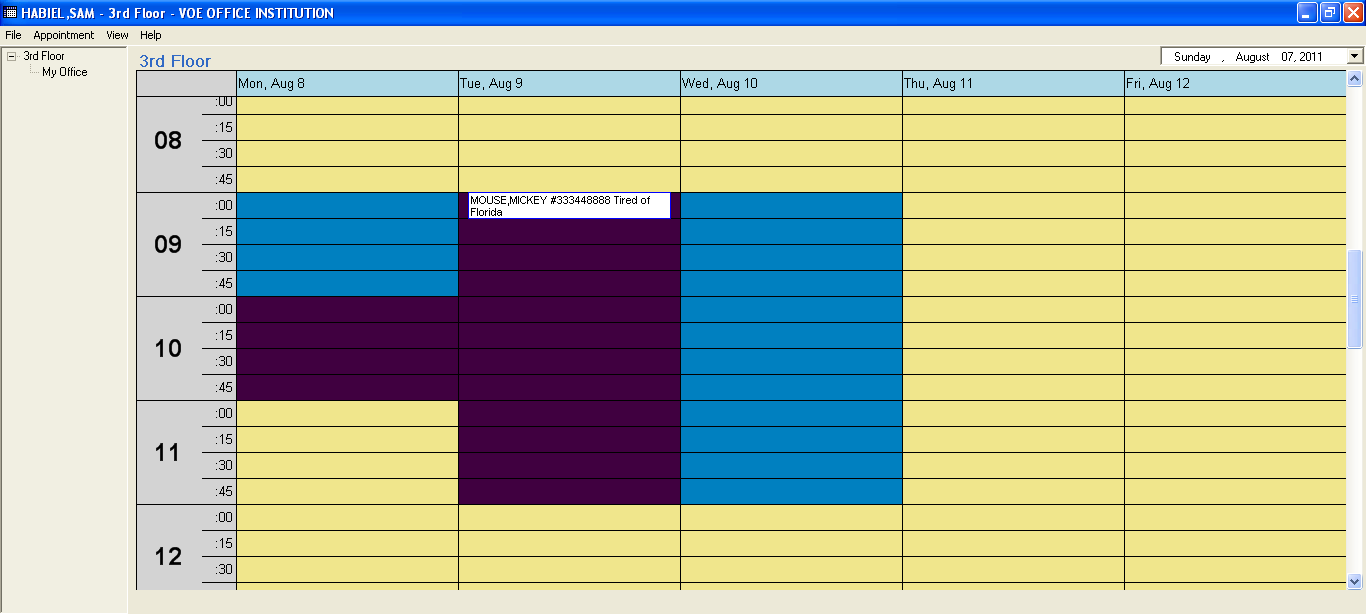Image resolution: width=1366 pixels, height=614 pixels.
Task: Open the View menu
Action: coord(118,35)
